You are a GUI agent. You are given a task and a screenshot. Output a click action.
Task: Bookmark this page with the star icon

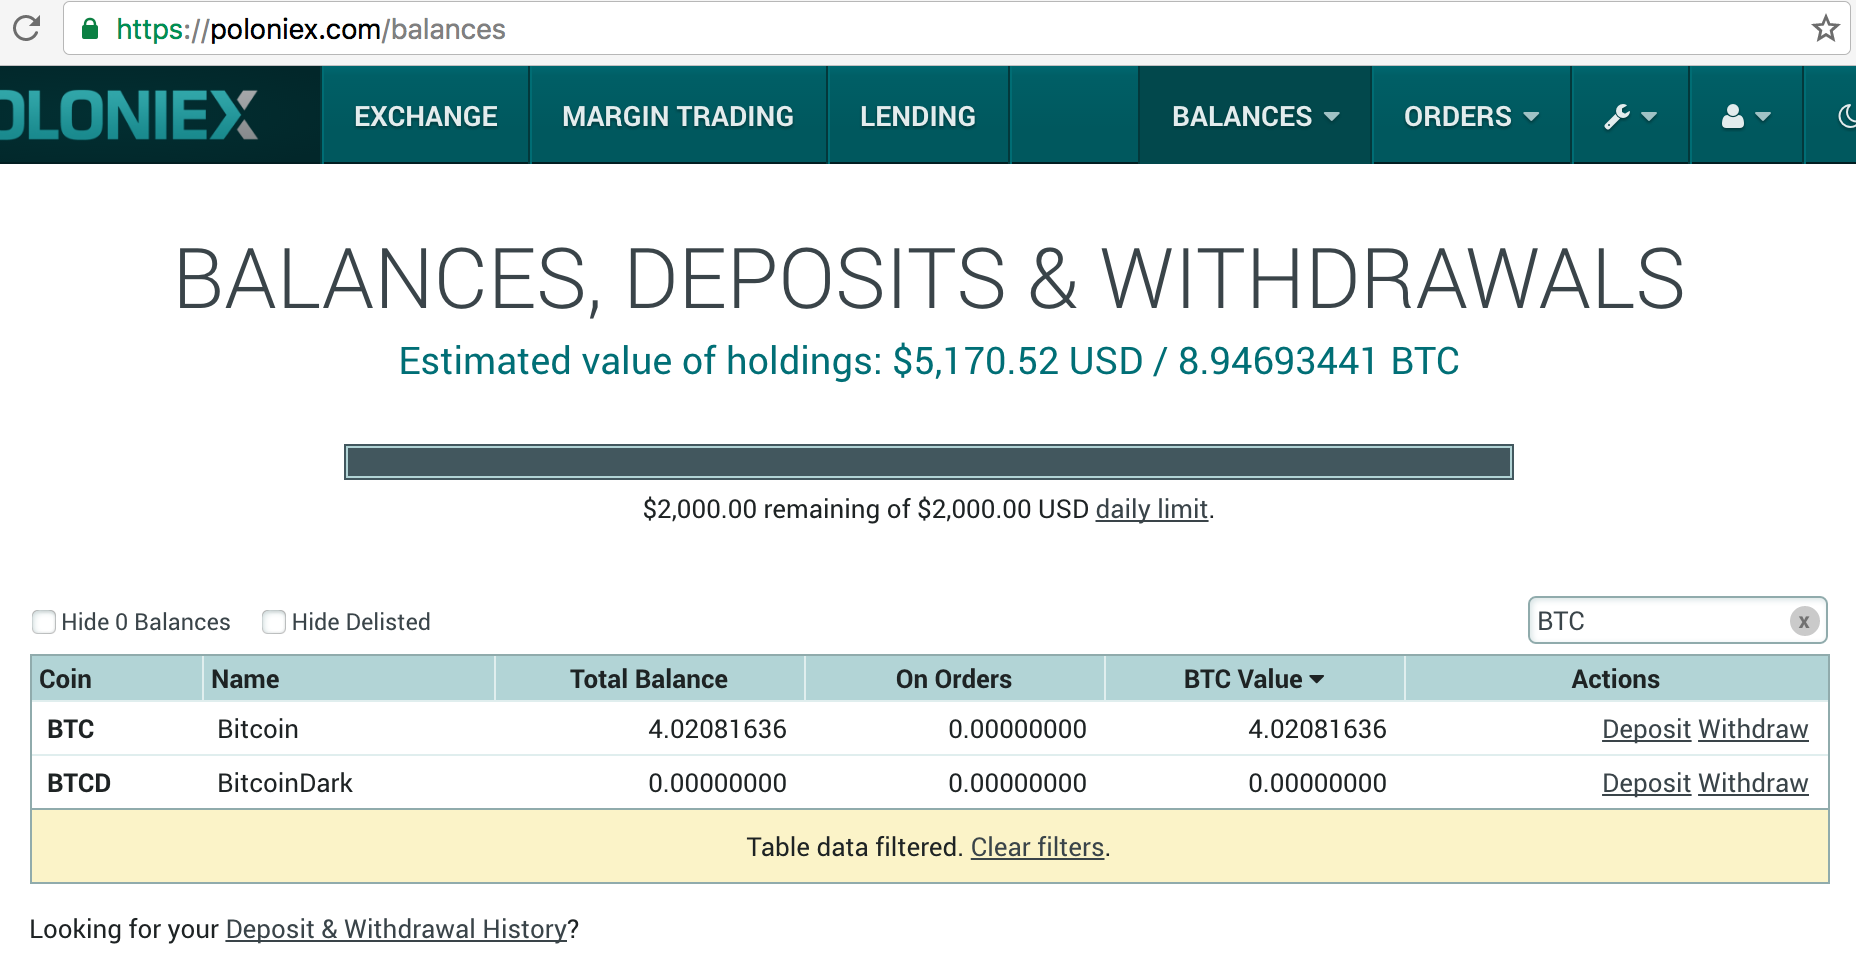1825,28
